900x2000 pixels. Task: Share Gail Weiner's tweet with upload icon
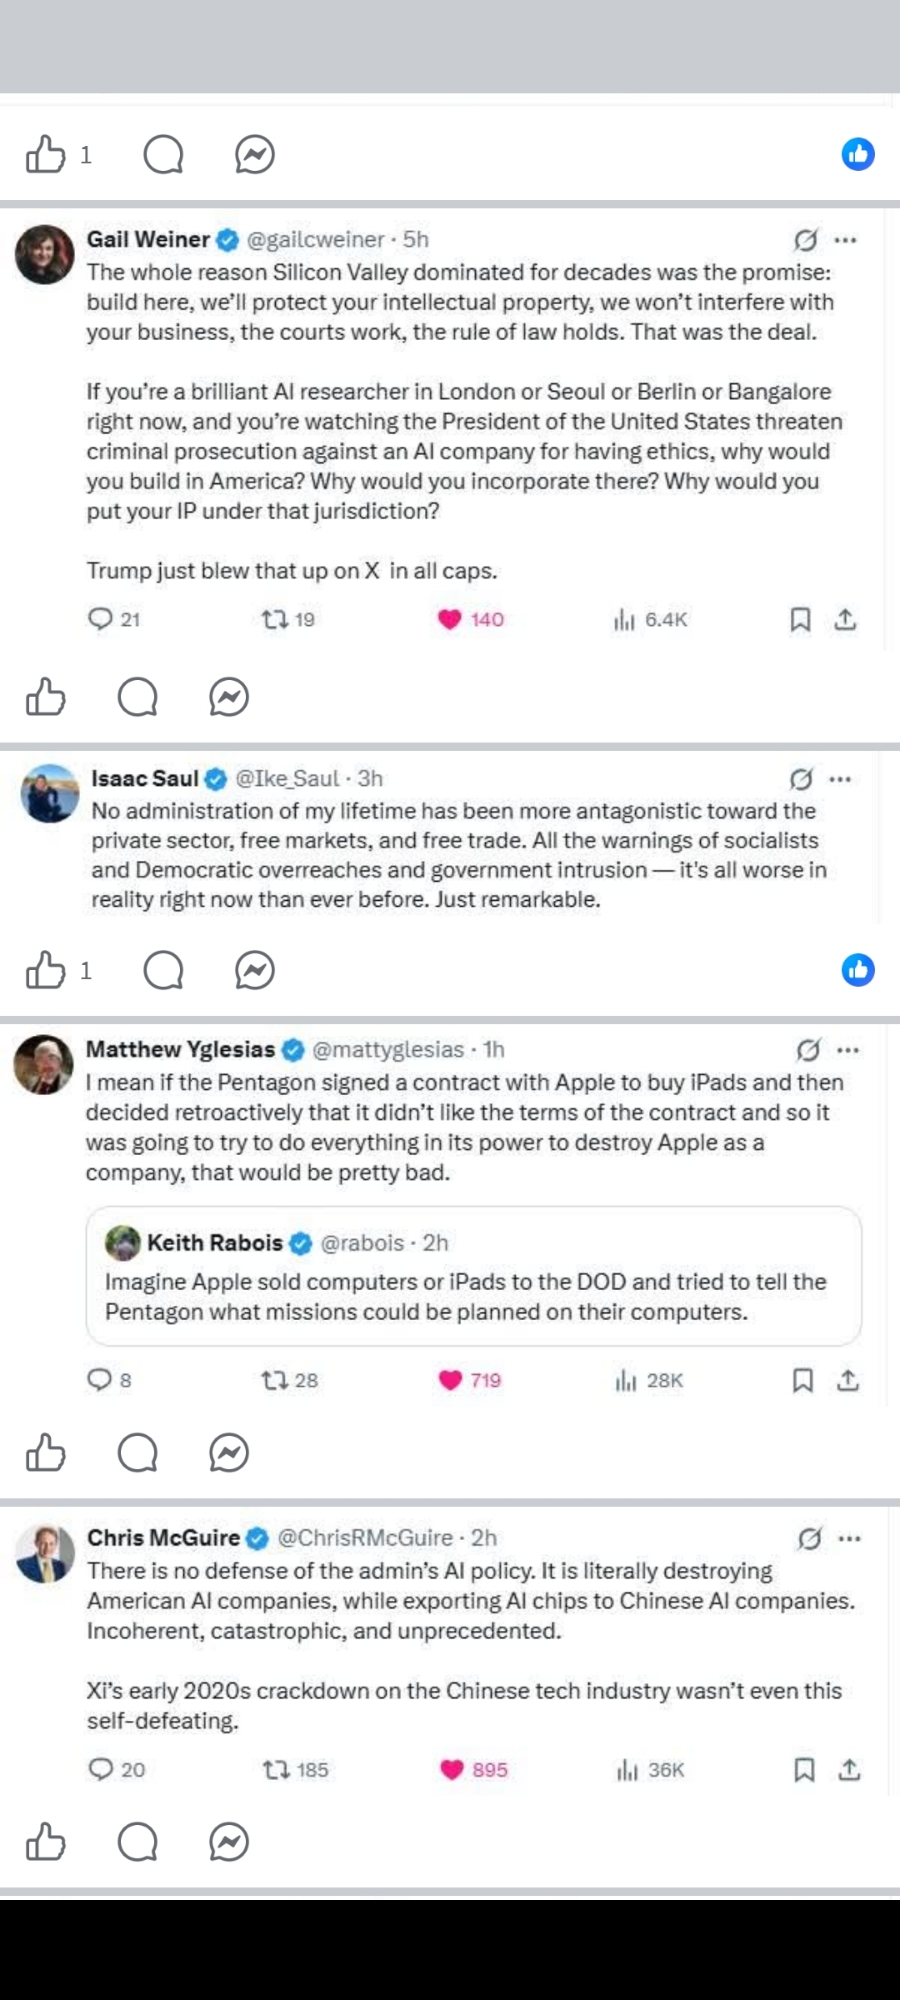tap(846, 620)
